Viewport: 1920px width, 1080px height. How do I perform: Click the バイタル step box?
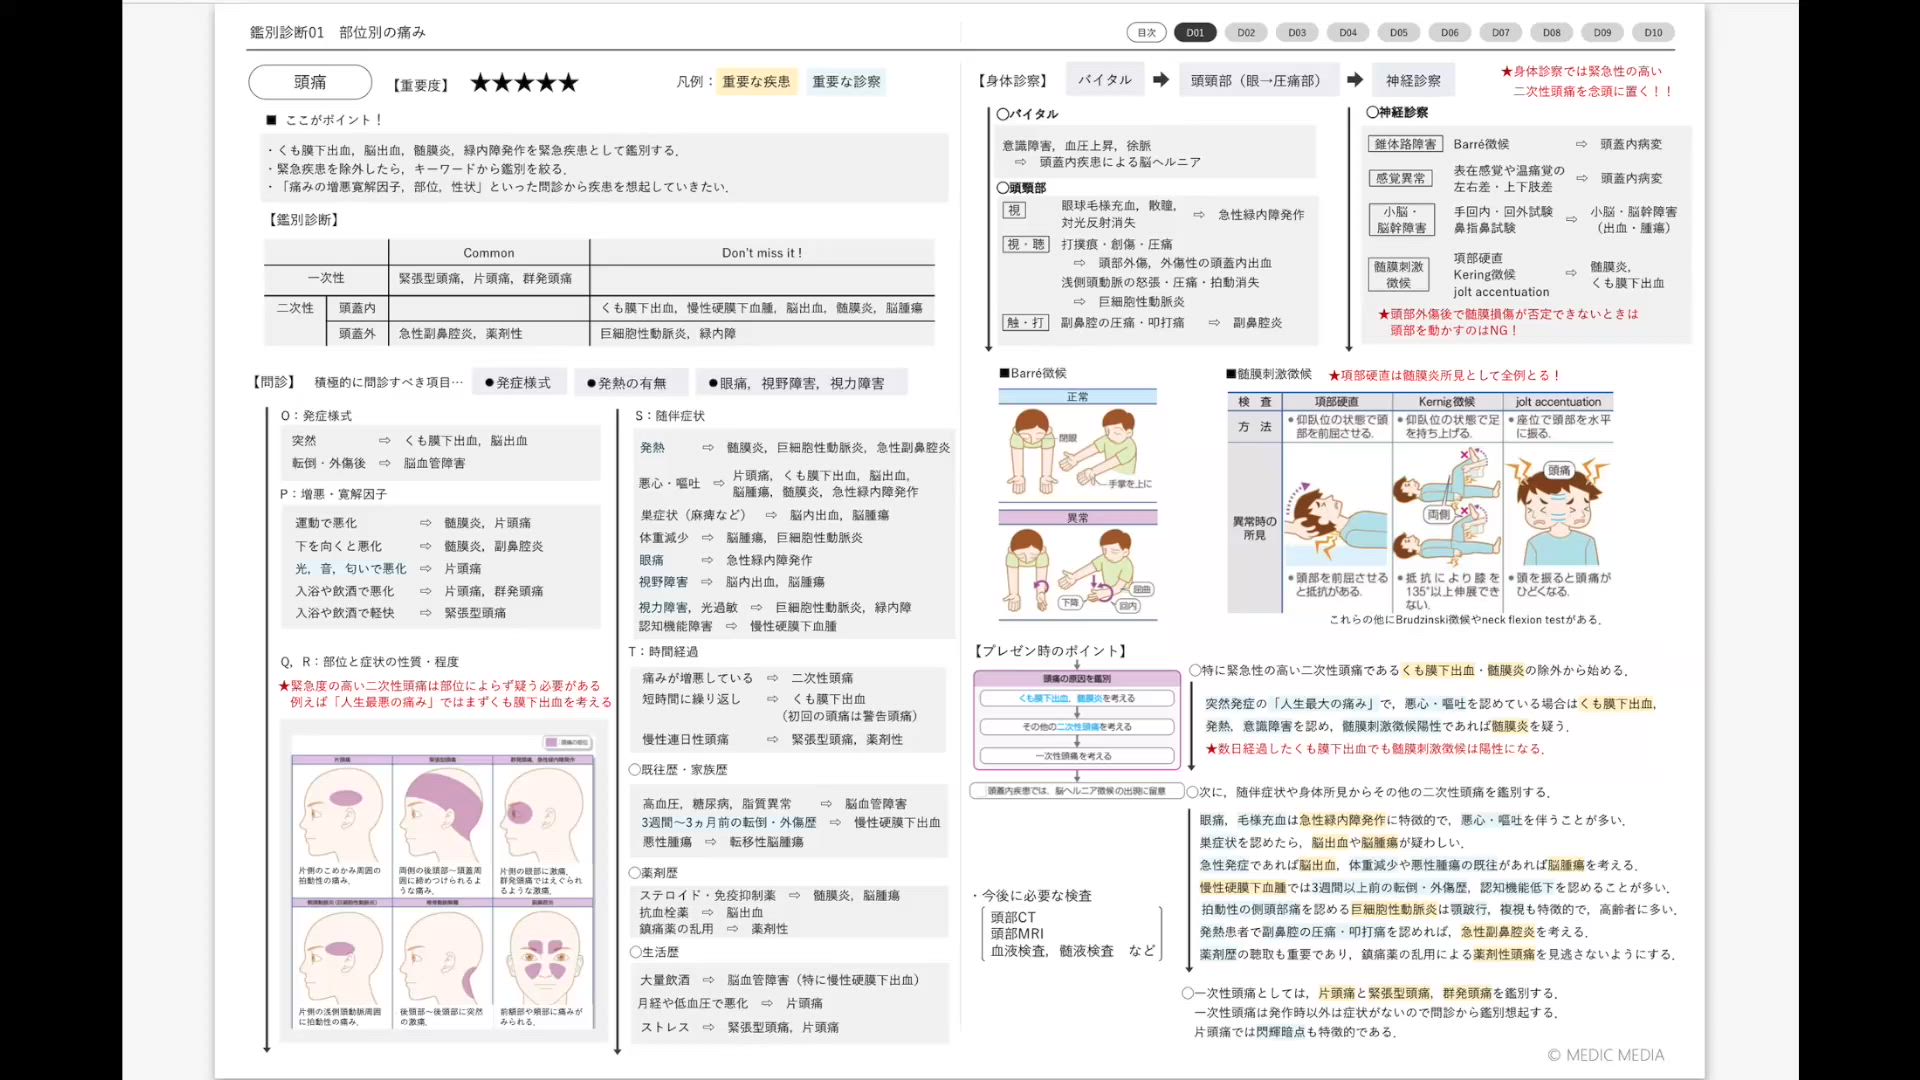[x=1104, y=80]
